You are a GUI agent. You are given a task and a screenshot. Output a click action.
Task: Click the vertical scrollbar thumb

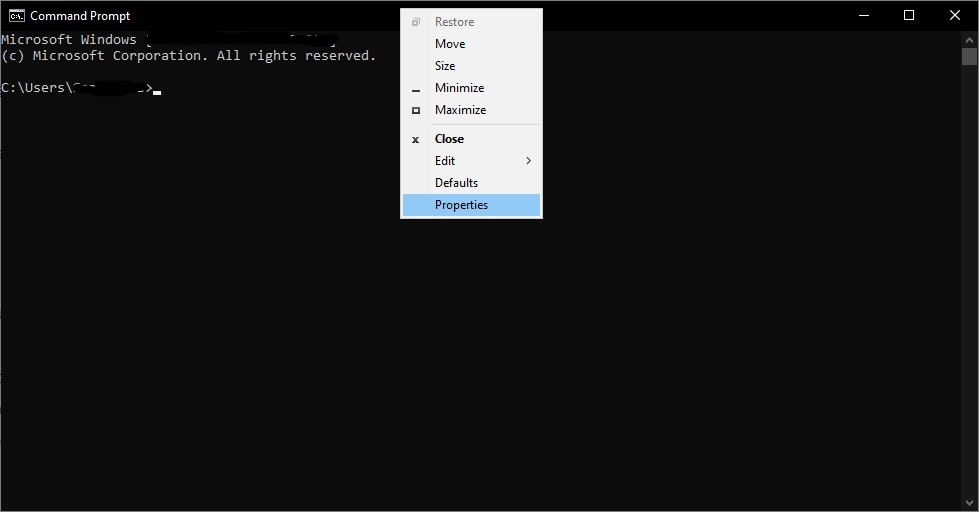[969, 56]
